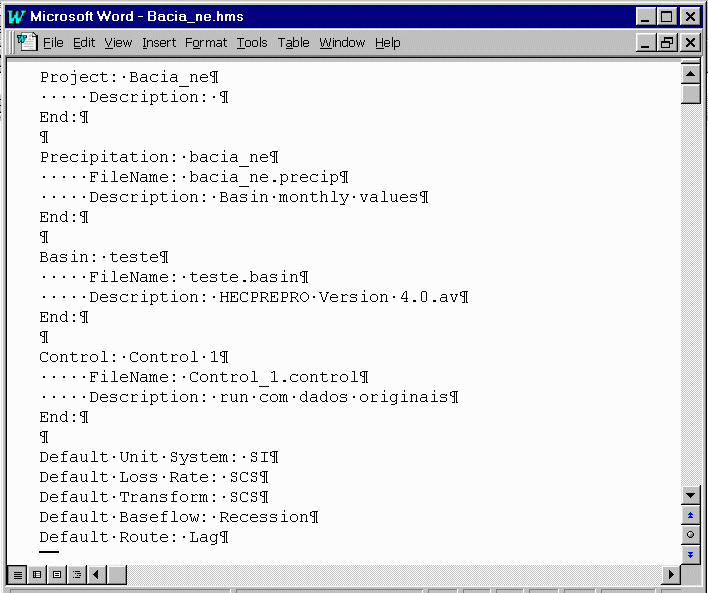Image resolution: width=708 pixels, height=593 pixels.
Task: Open the File menu
Action: point(53,42)
